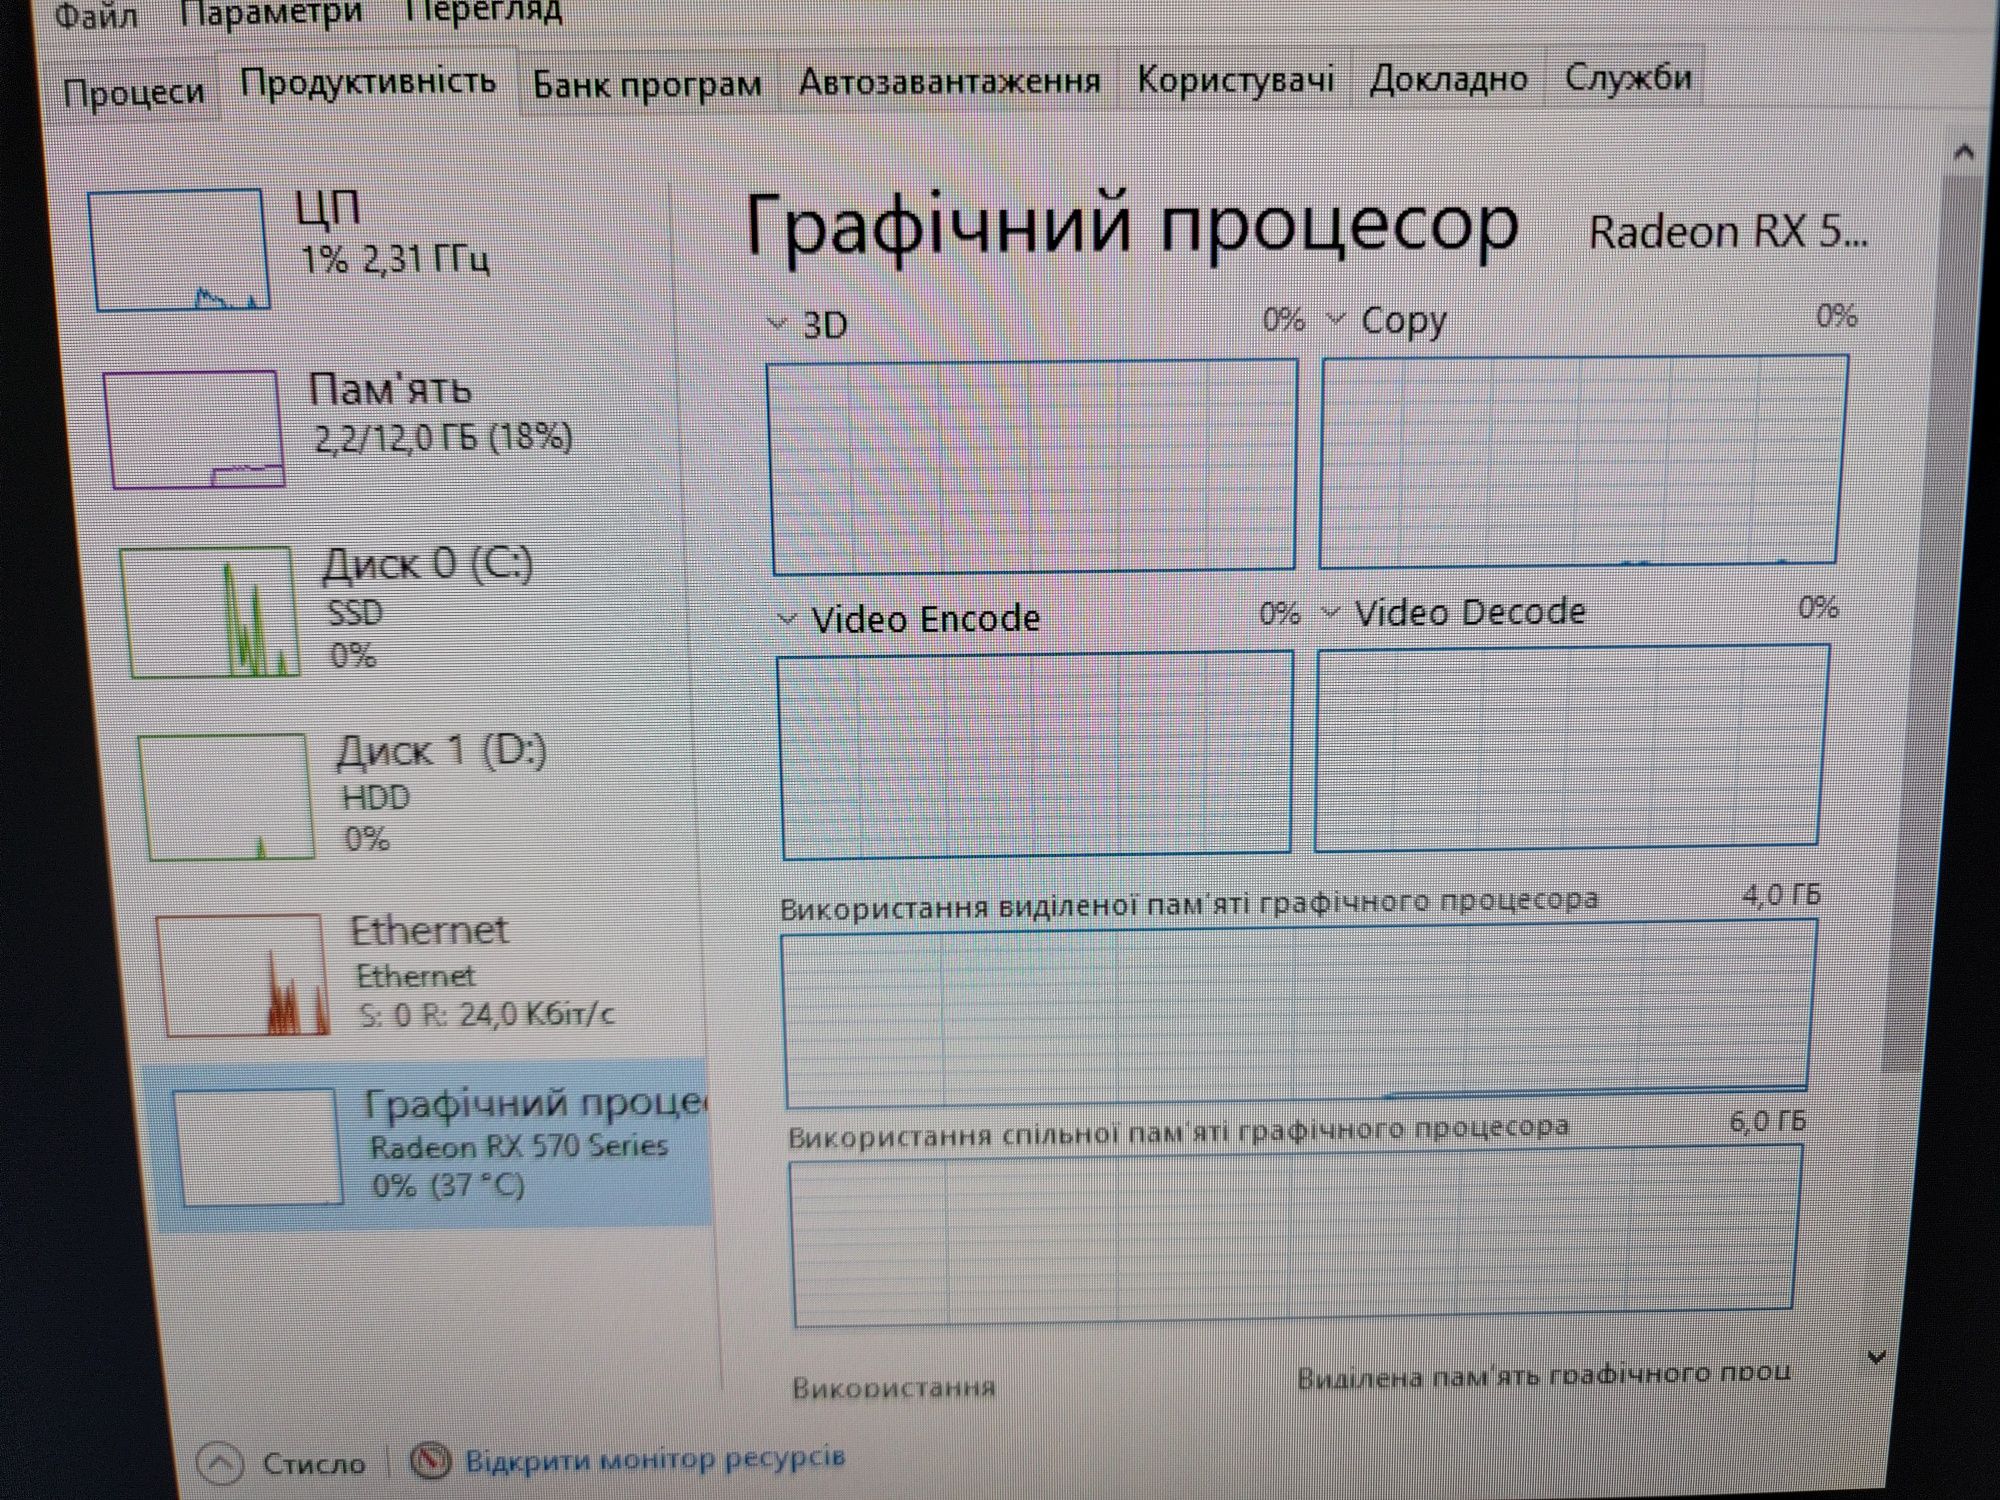This screenshot has width=2000, height=1500.
Task: Switch to the Банк програм tab
Action: pyautogui.click(x=646, y=84)
